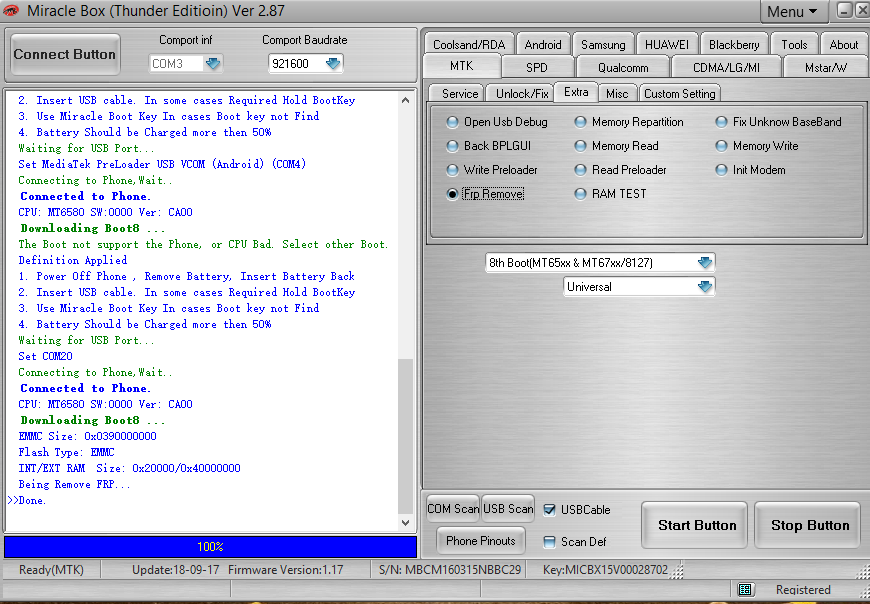The image size is (870, 604).
Task: Select the Frp Remove radio button
Action: [x=453, y=194]
